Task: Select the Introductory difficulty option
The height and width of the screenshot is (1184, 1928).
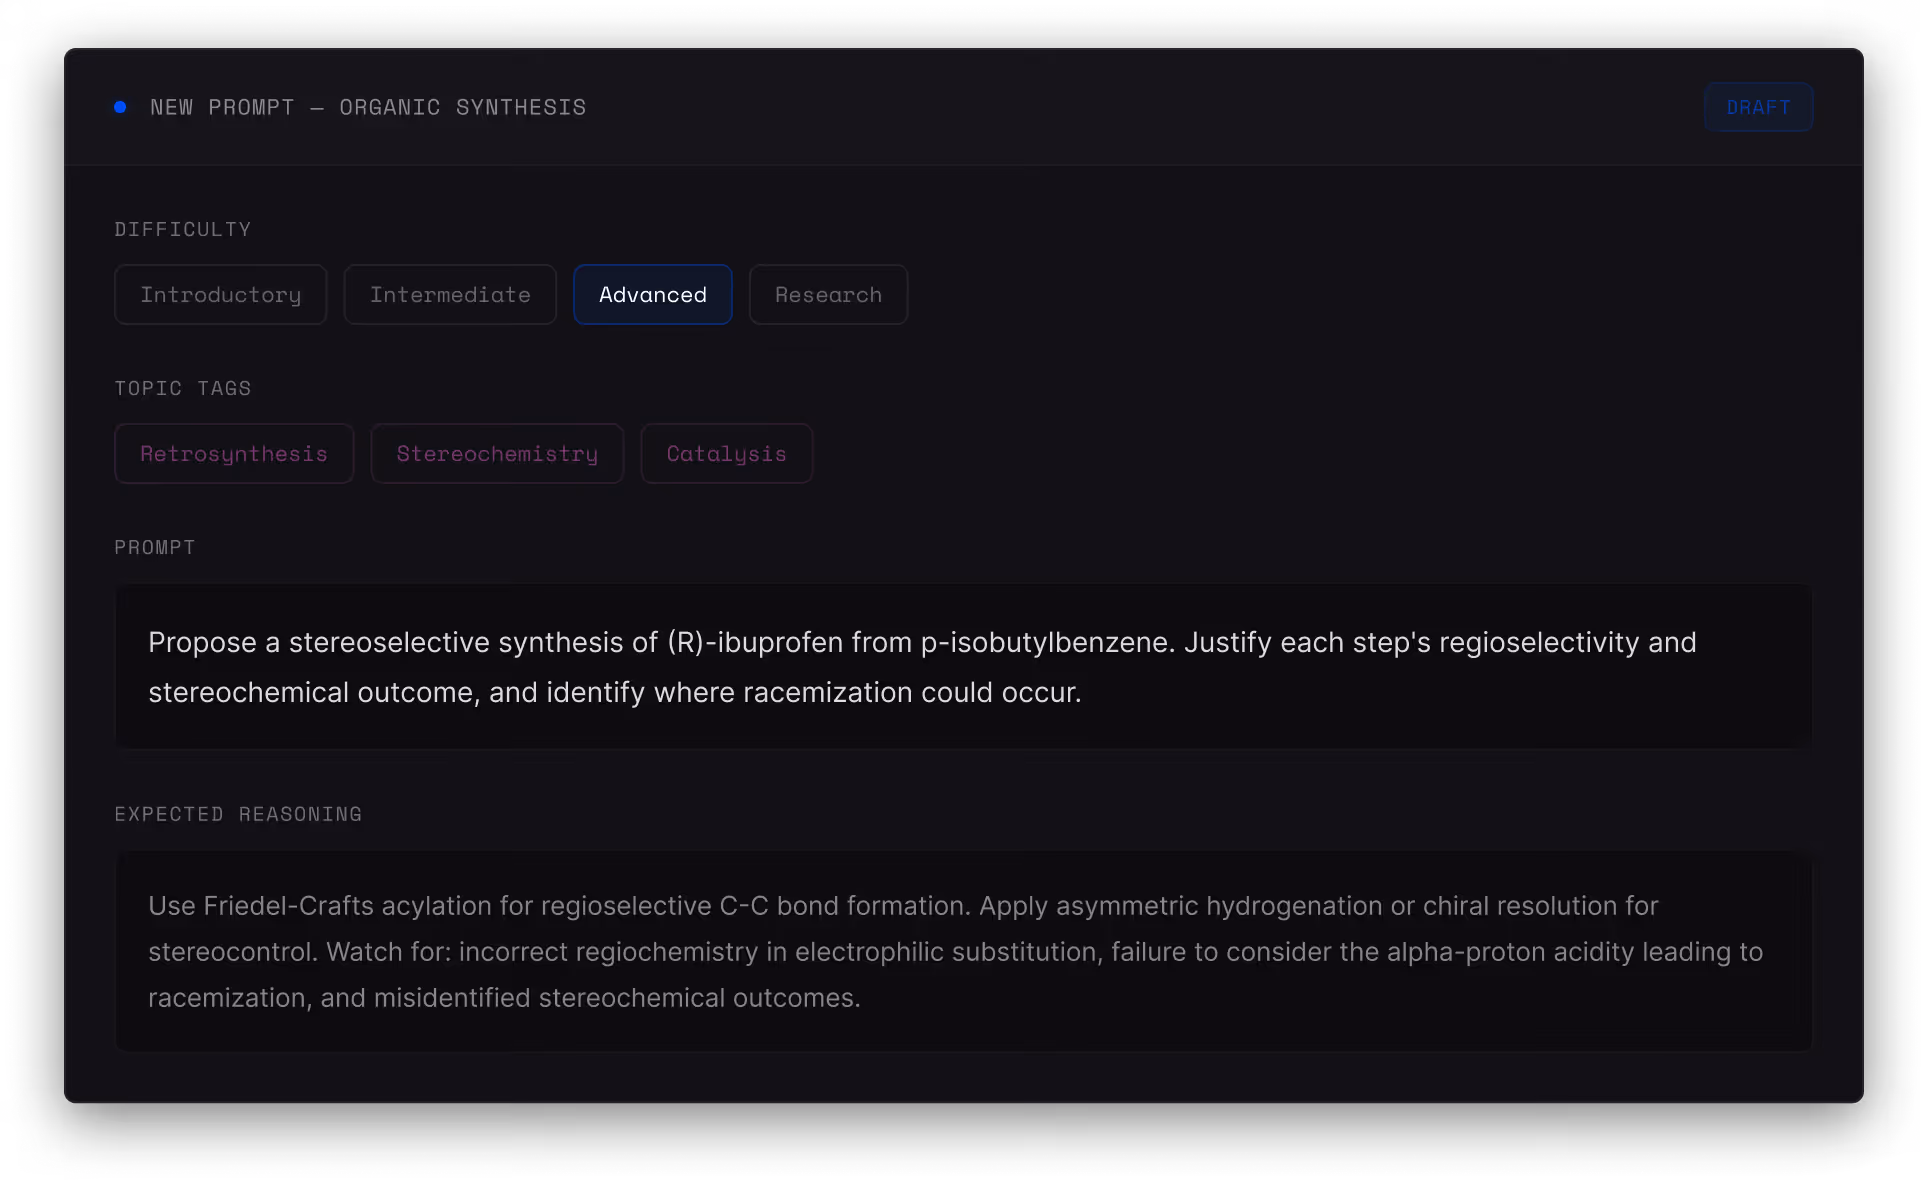Action: [220, 295]
